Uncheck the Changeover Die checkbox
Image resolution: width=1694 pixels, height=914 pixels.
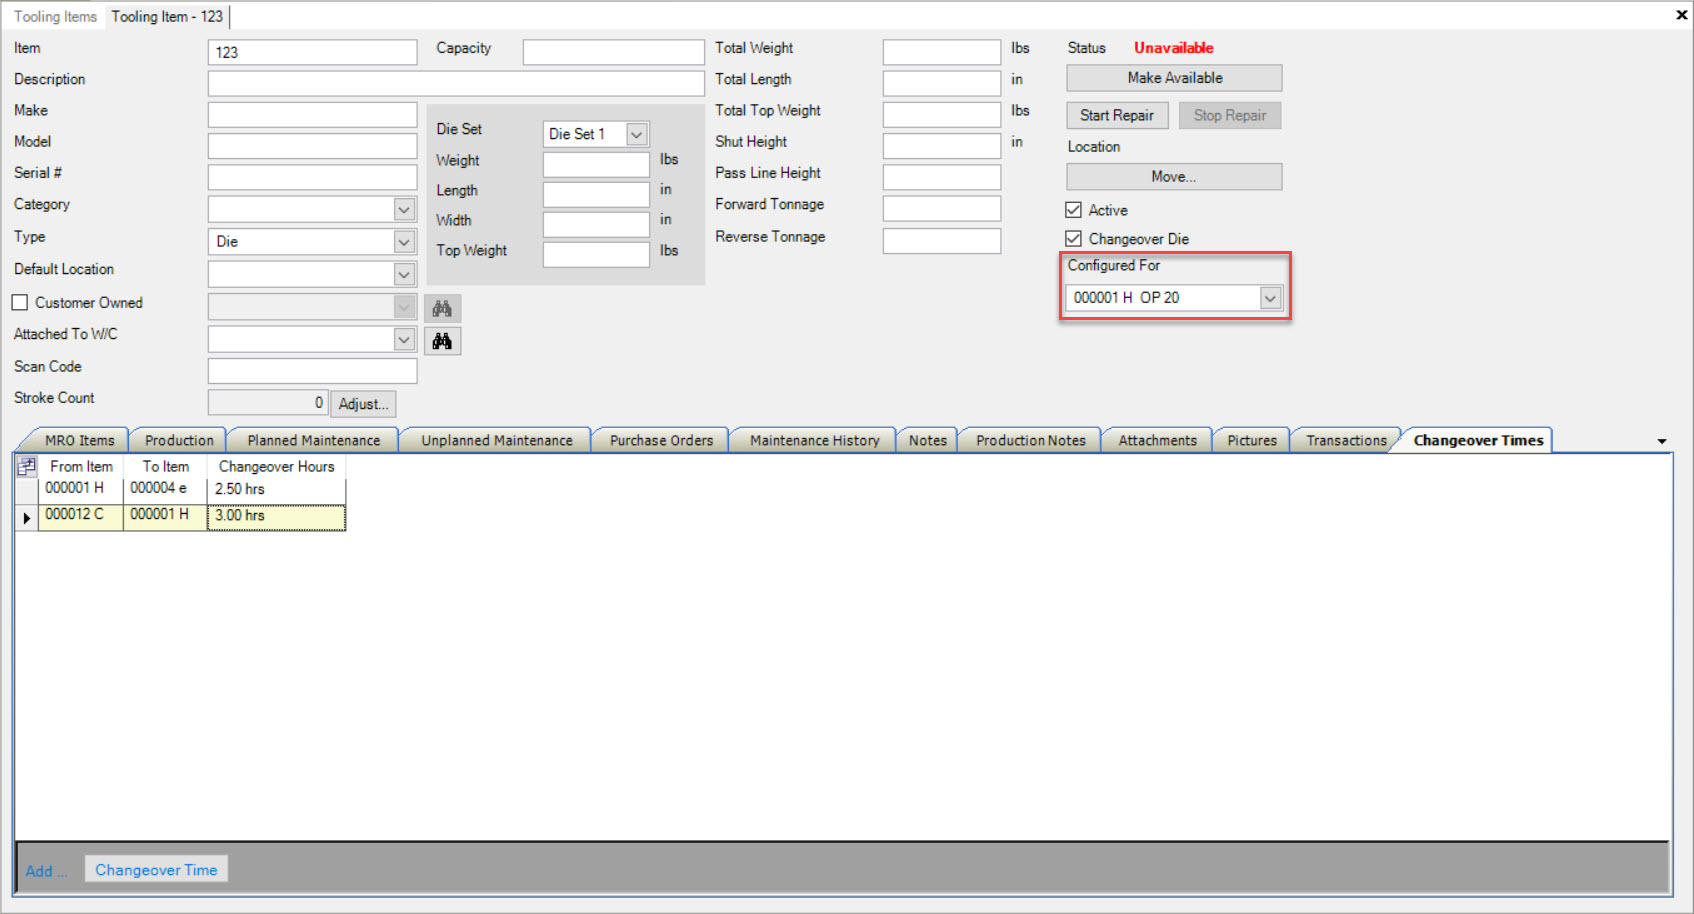[1073, 239]
